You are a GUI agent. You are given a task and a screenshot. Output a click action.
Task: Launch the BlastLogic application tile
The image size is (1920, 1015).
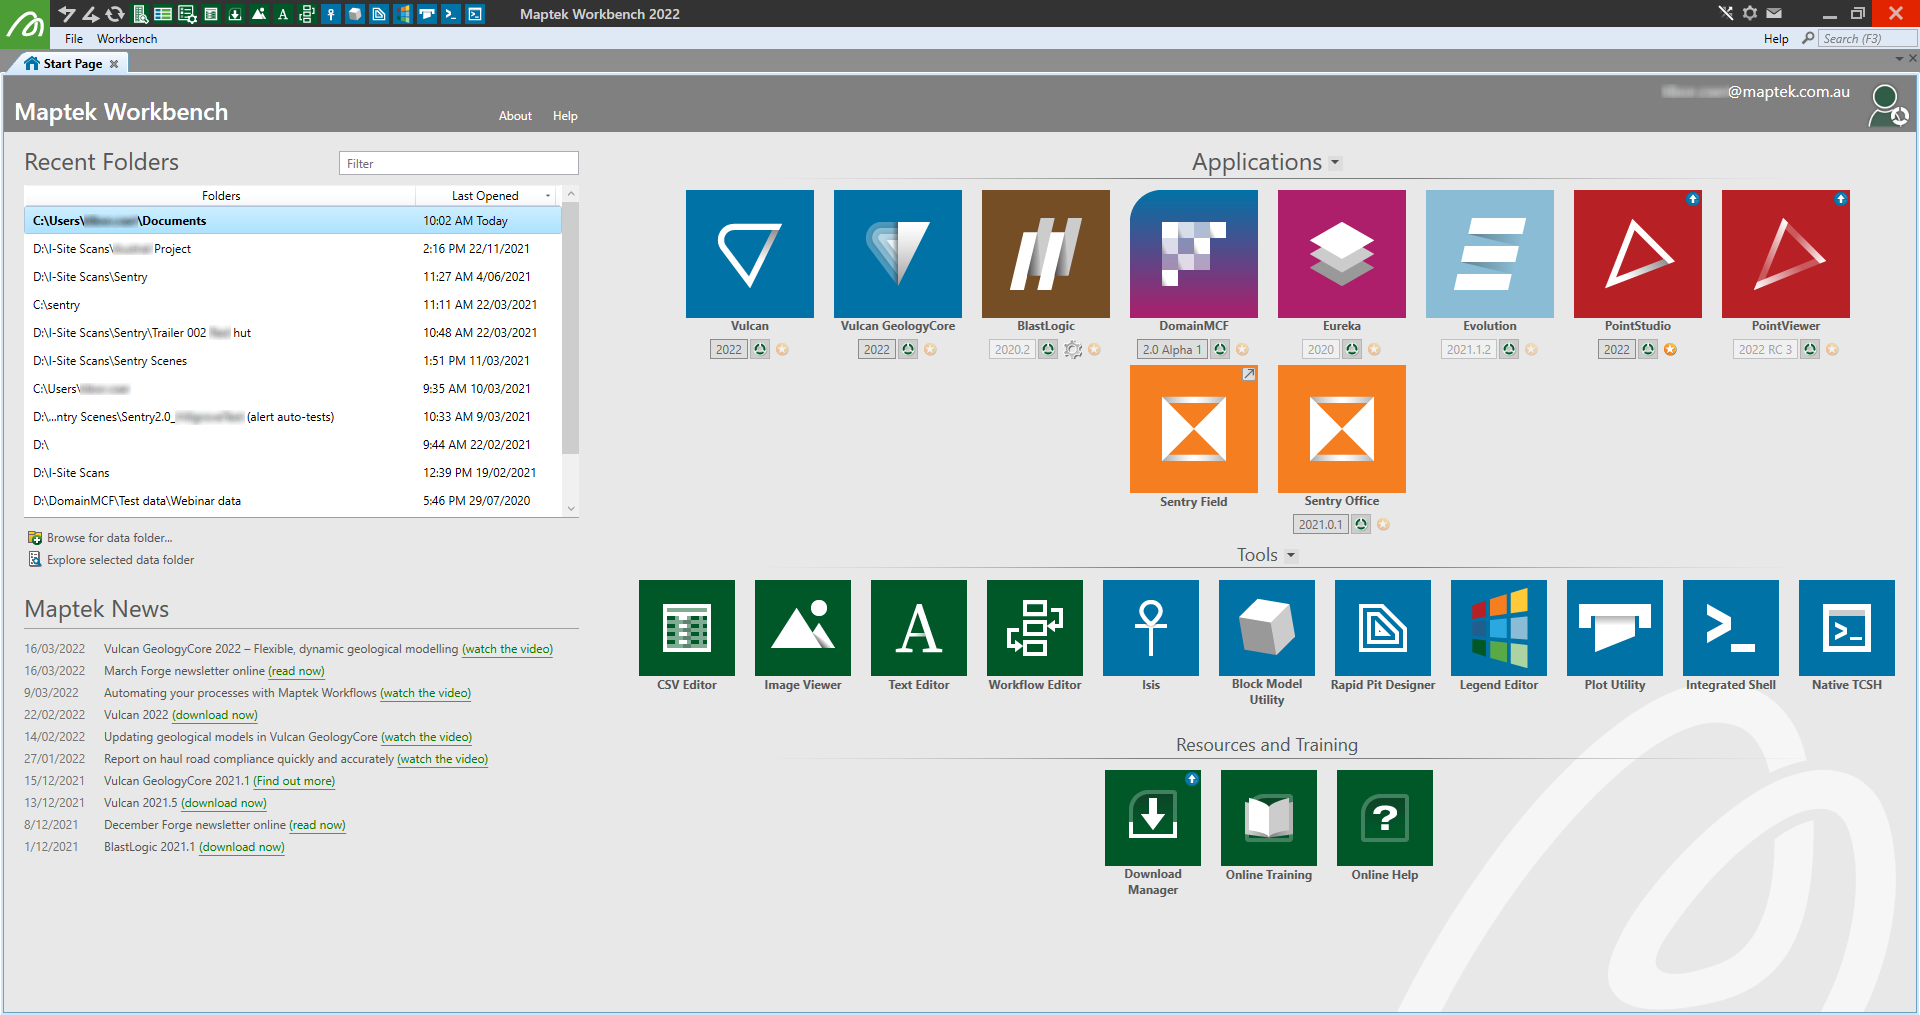[x=1045, y=254]
